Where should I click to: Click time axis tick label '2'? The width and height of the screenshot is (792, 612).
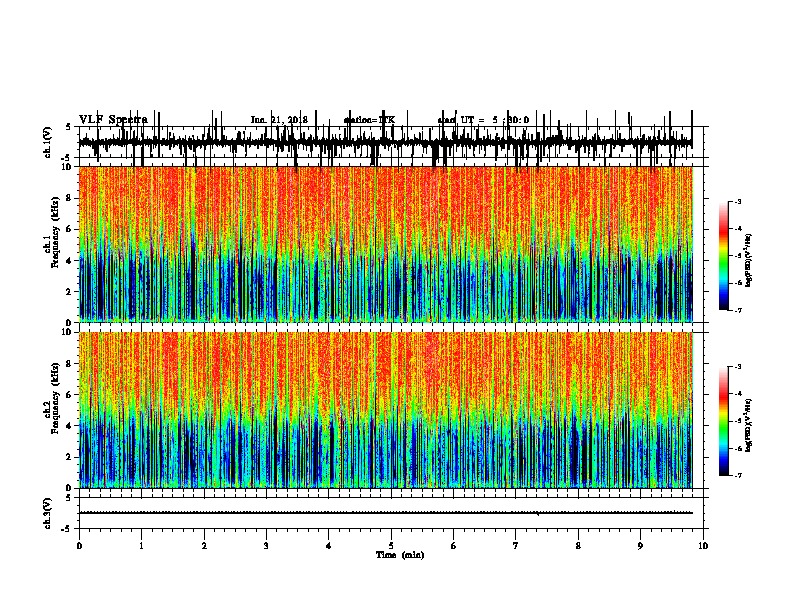[x=204, y=546]
